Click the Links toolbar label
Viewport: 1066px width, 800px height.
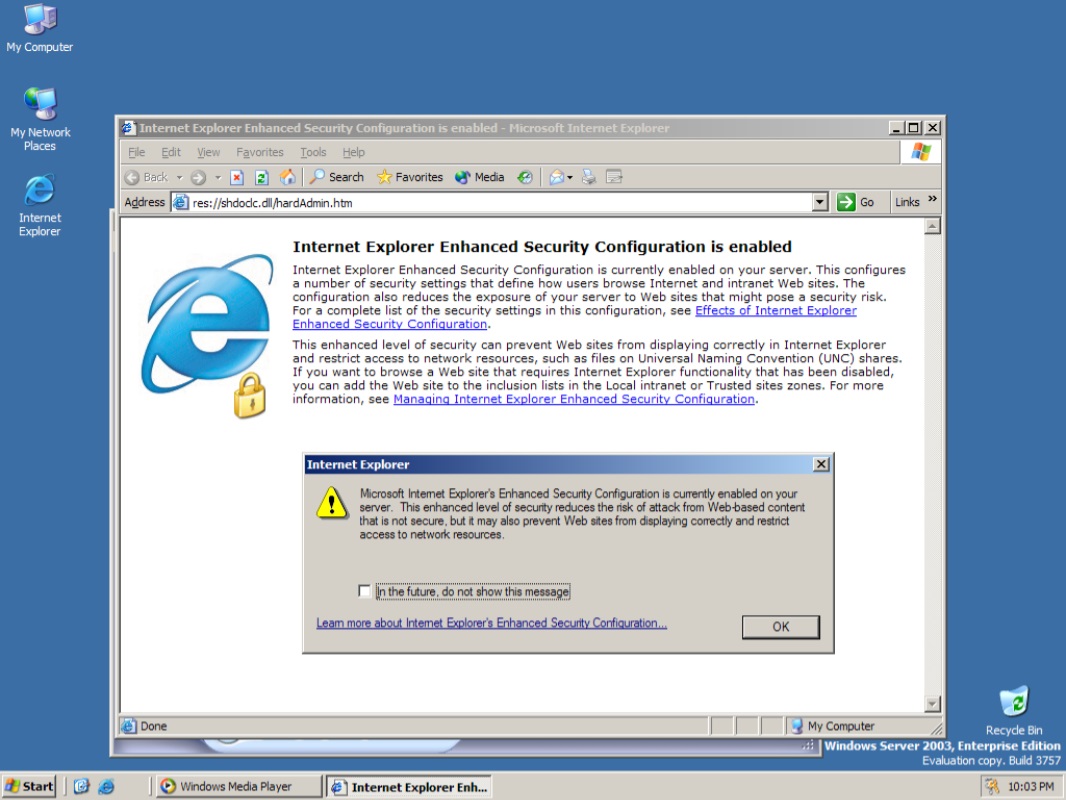907,202
